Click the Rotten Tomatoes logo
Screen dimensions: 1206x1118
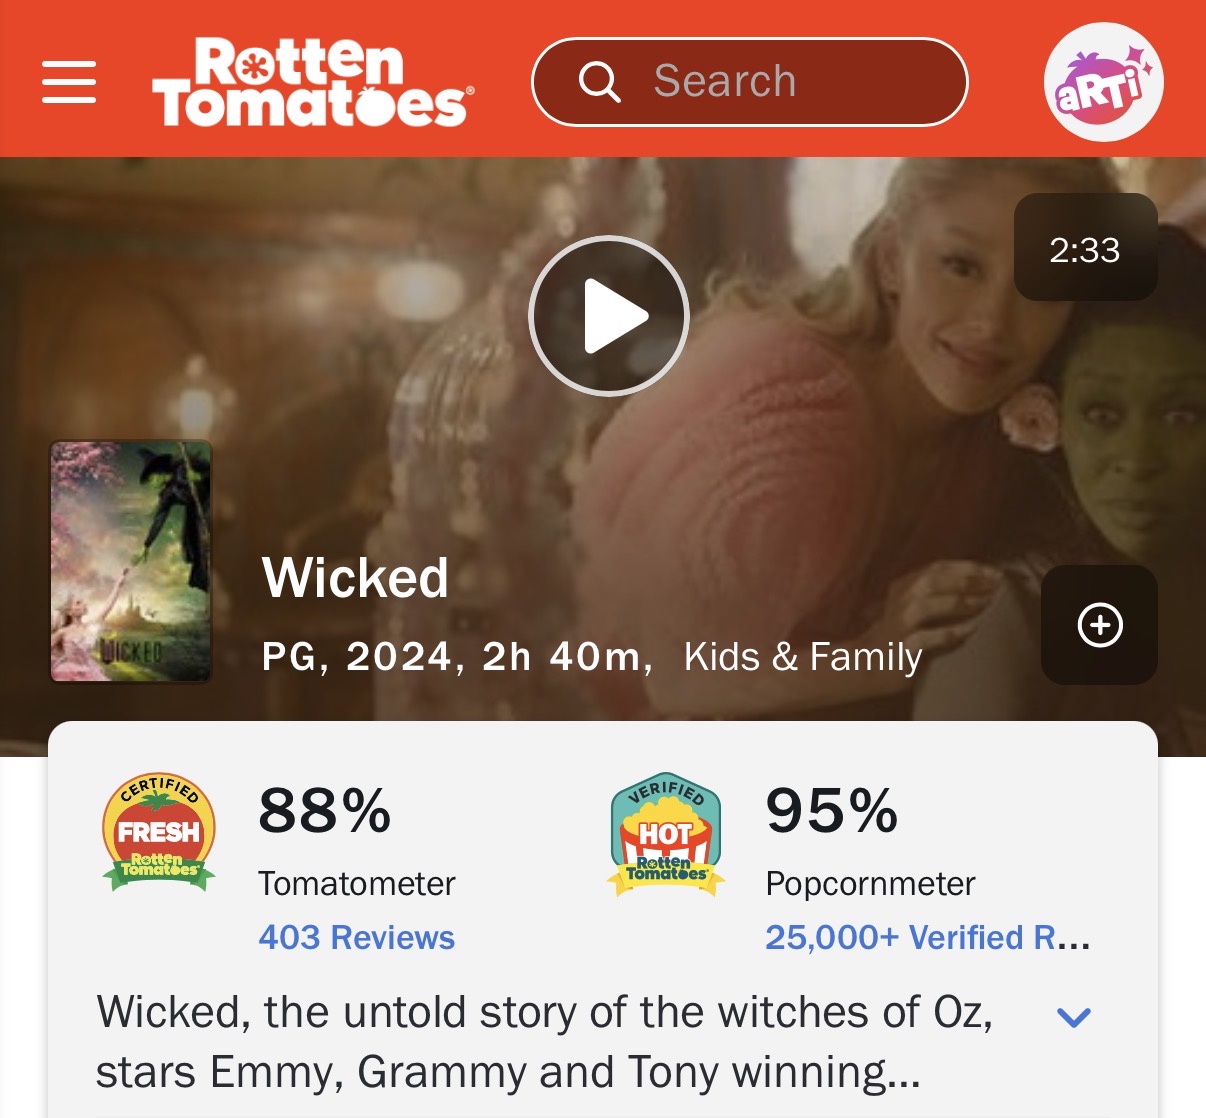pos(313,82)
